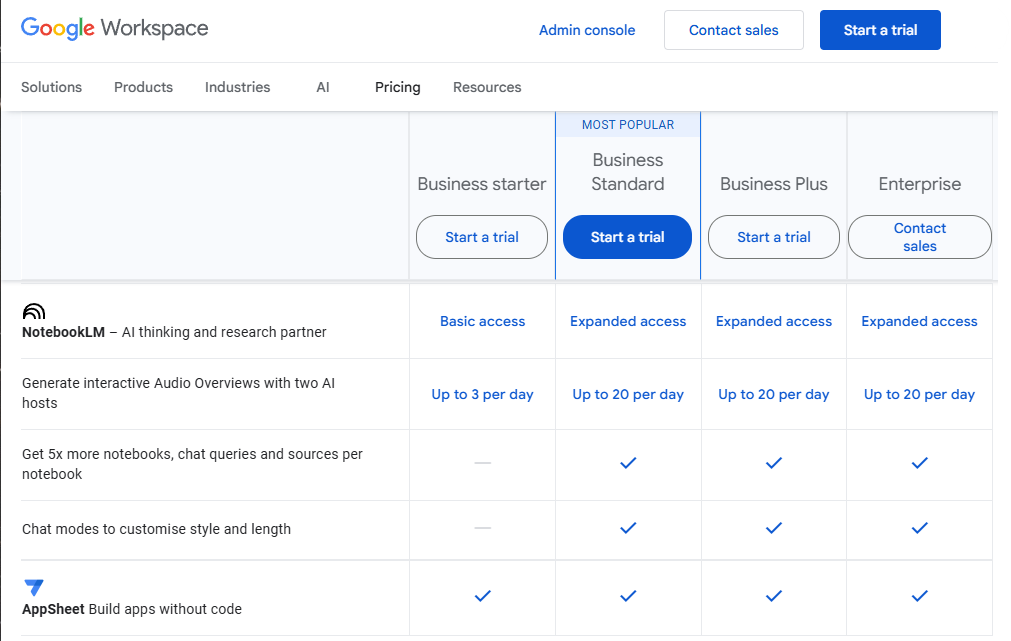Click Business Plus's Expanded access link

coord(773,321)
